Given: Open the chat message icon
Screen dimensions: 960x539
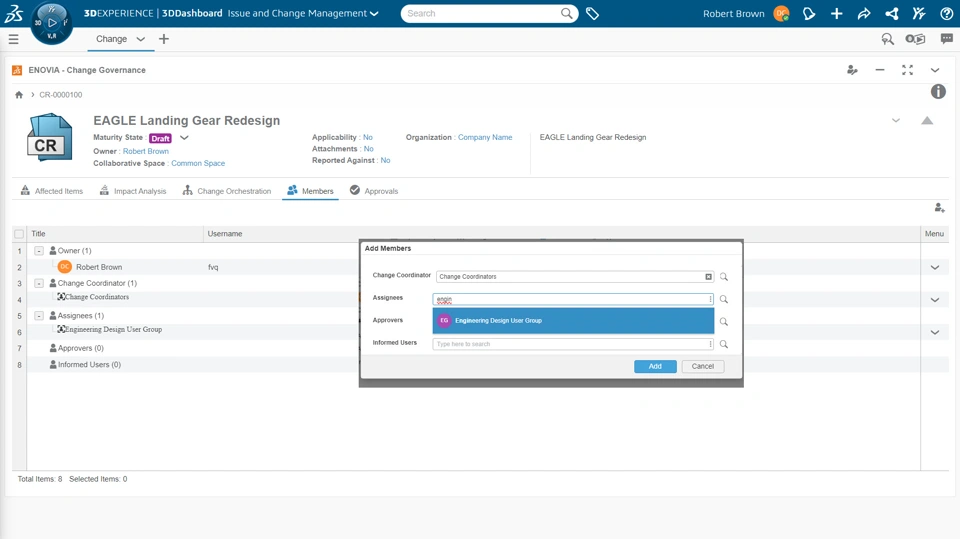Looking at the screenshot, I should [x=947, y=39].
